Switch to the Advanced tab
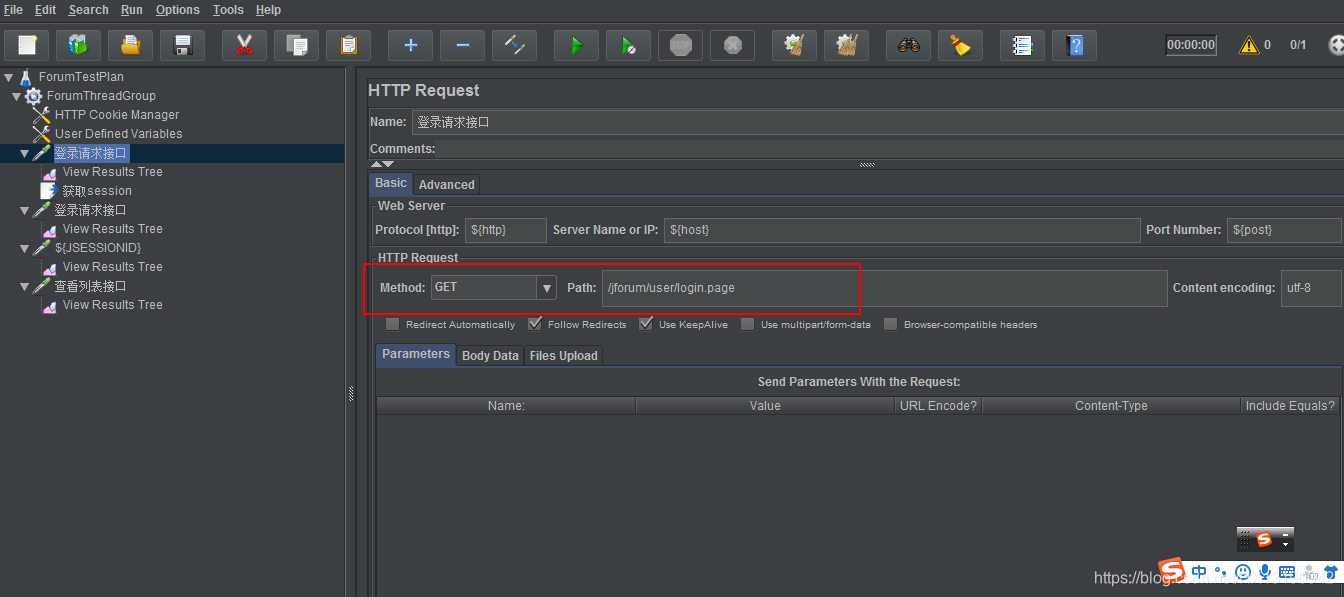Image resolution: width=1344 pixels, height=597 pixels. pyautogui.click(x=447, y=185)
